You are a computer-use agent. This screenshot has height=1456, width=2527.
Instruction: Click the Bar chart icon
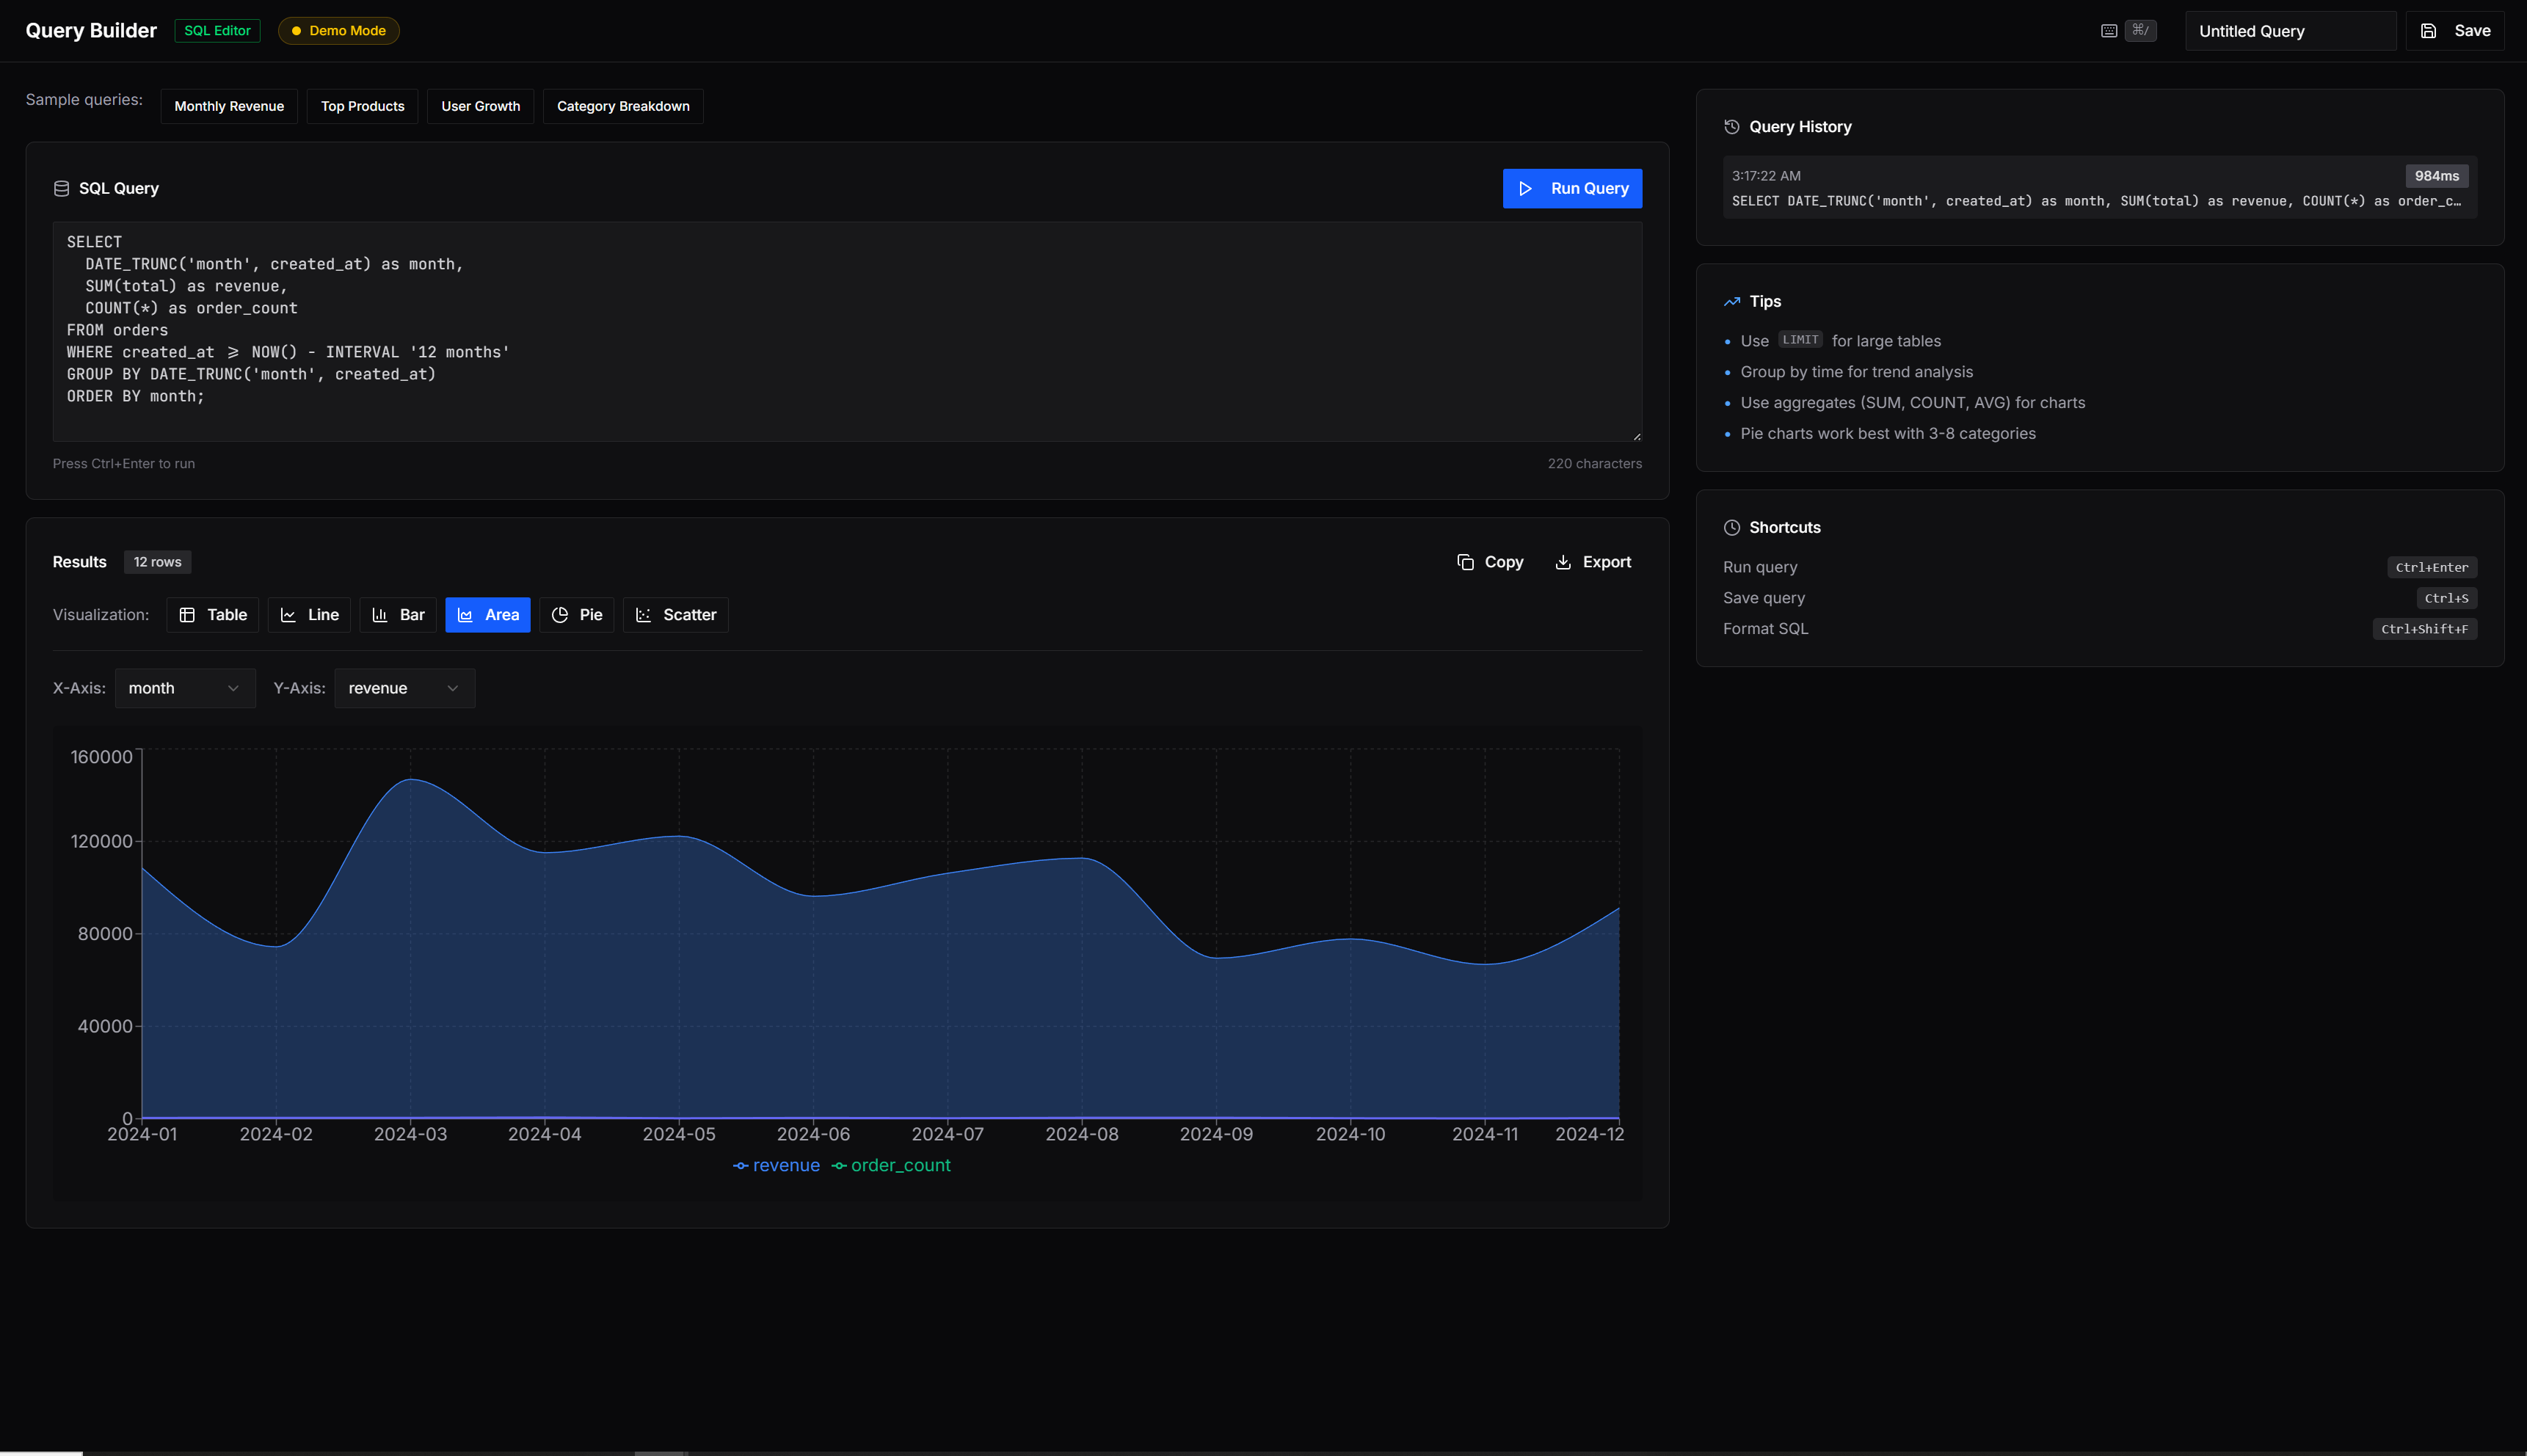tap(379, 615)
